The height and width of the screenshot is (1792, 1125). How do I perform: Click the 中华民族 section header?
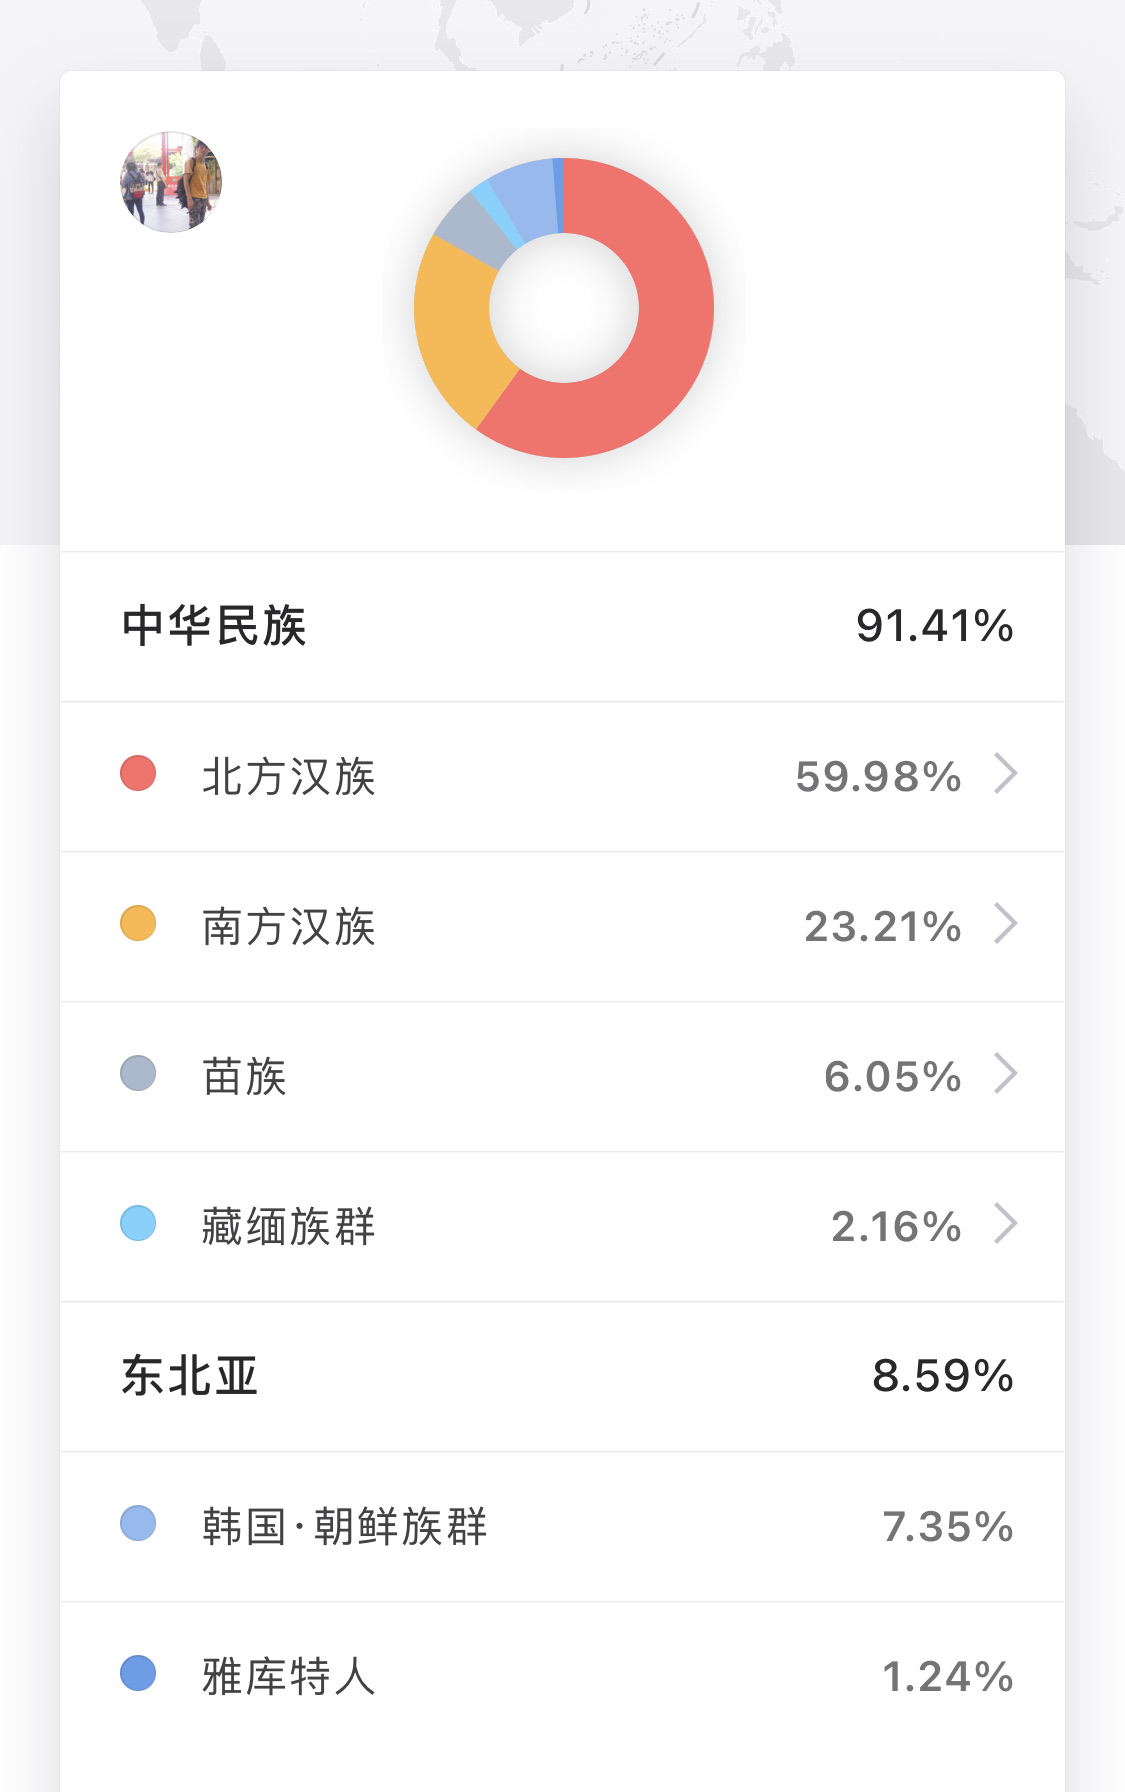pyautogui.click(x=214, y=627)
